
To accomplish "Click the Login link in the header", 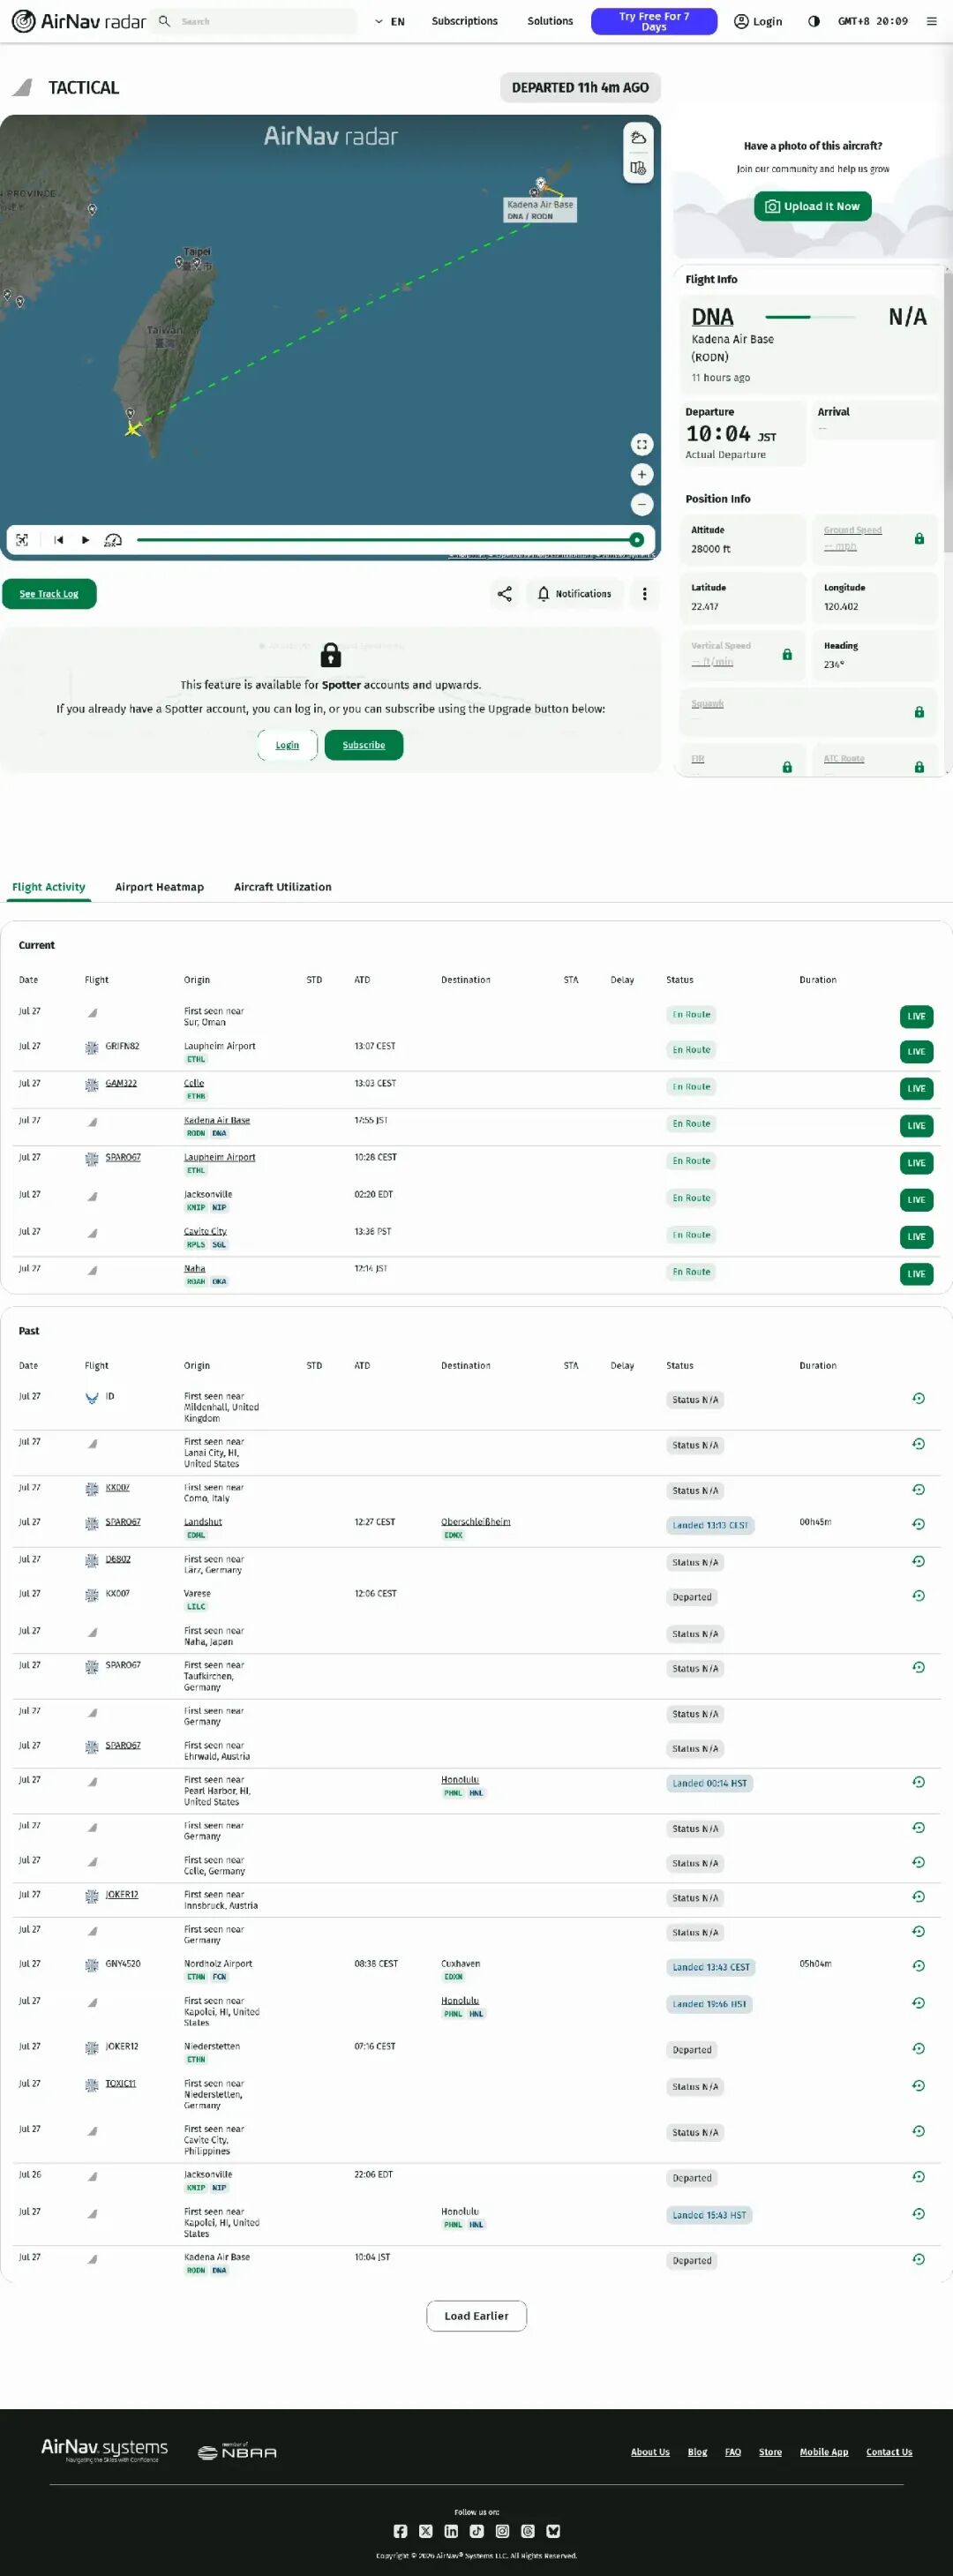I will pos(758,21).
